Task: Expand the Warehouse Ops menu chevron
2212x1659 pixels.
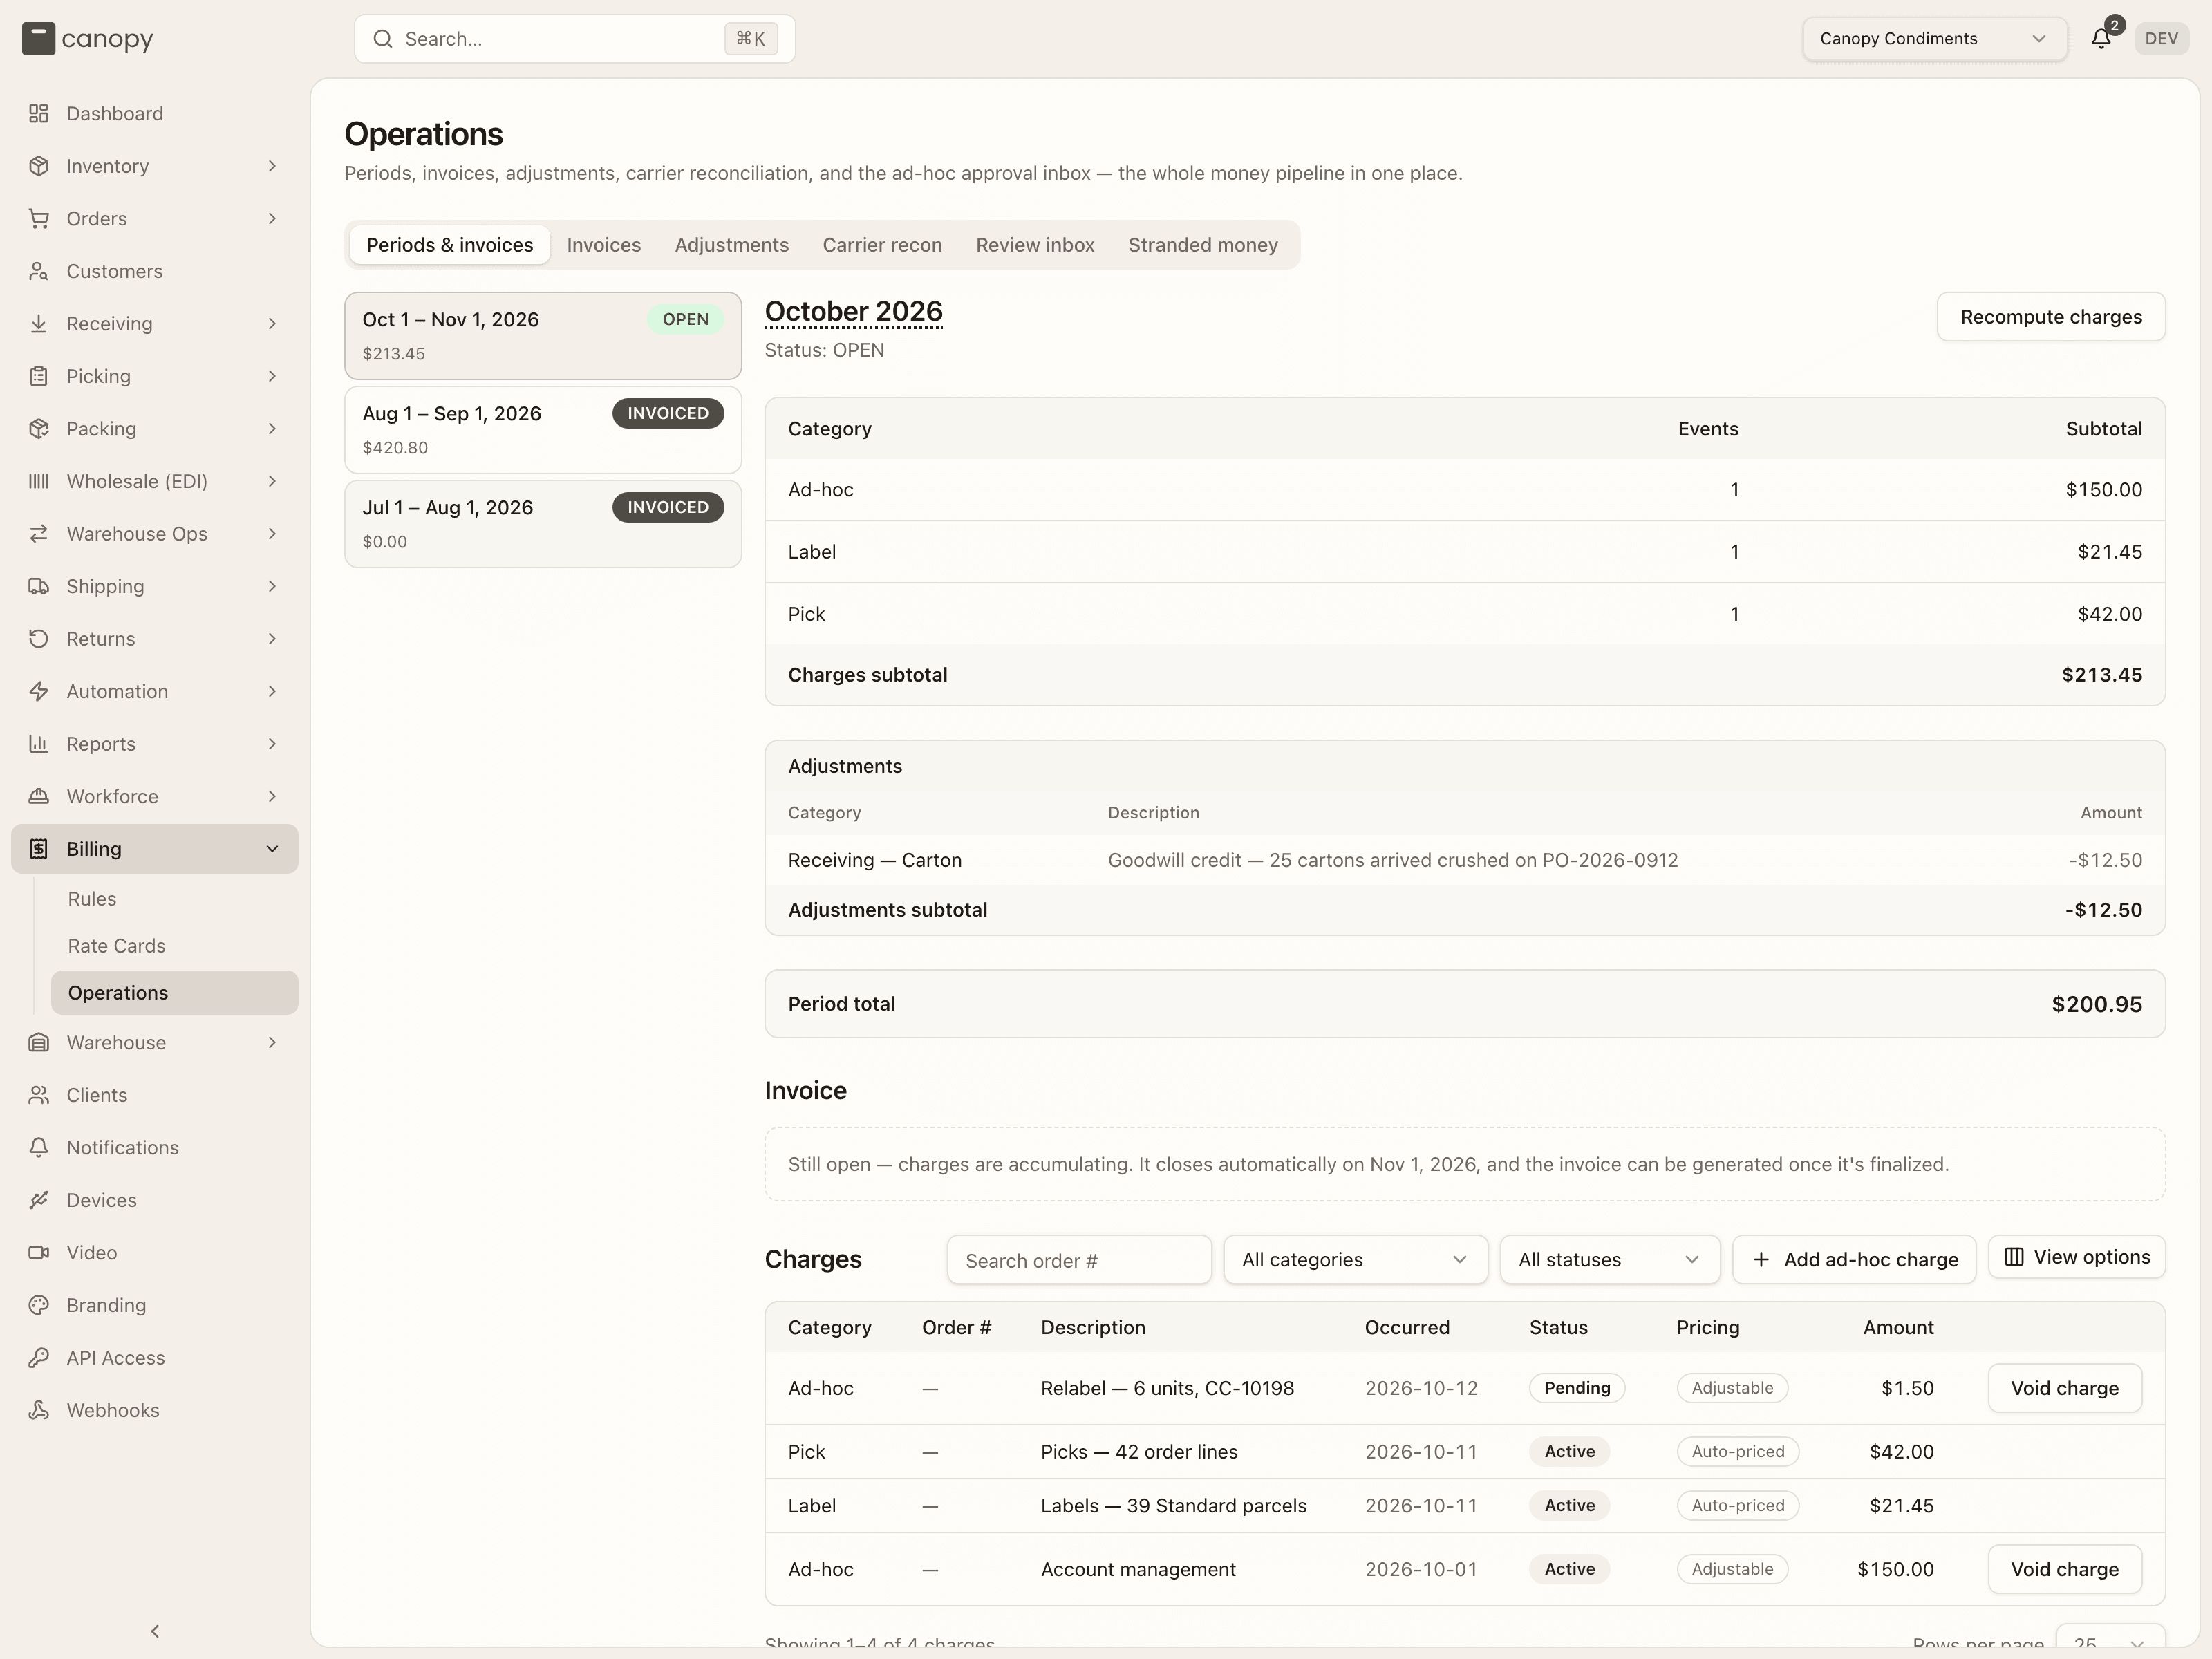Action: 272,534
